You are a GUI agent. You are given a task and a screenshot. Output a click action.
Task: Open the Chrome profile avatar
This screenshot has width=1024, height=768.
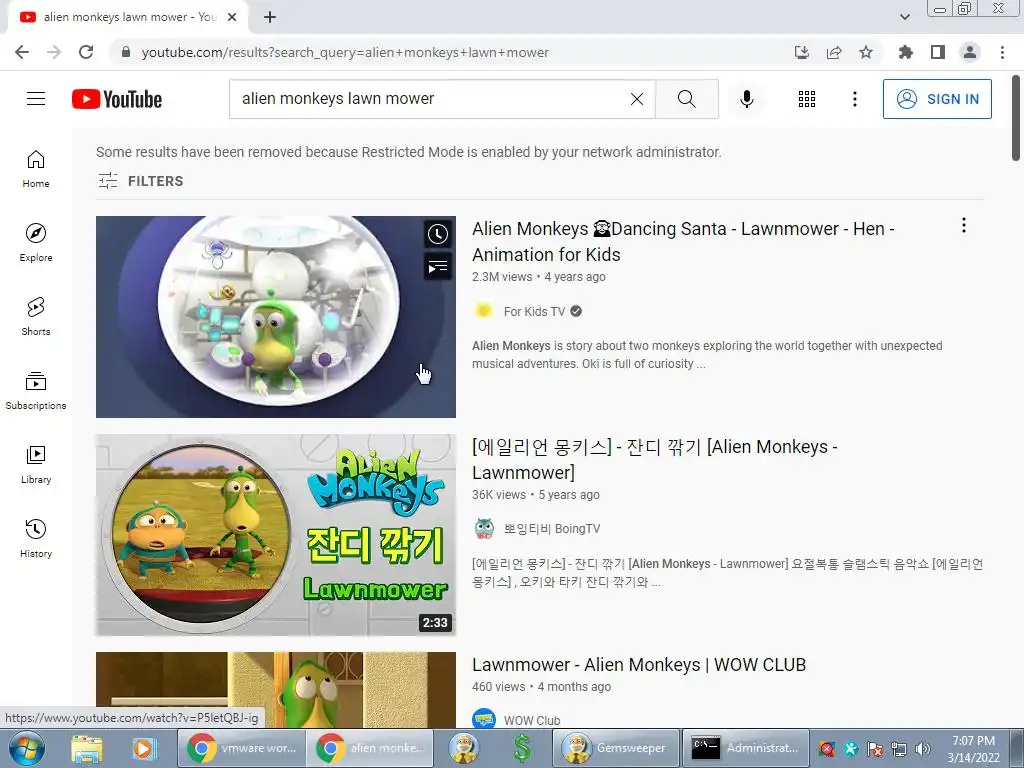[970, 52]
